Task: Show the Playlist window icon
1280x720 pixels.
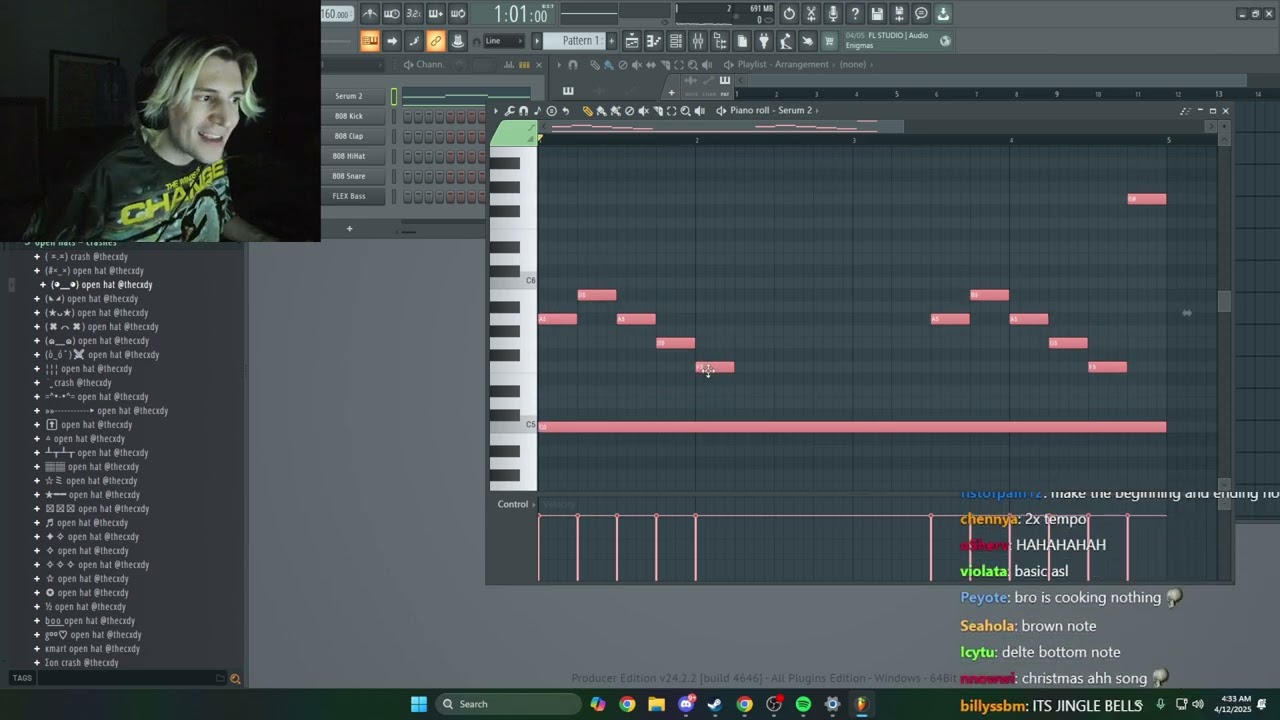Action: [632, 41]
